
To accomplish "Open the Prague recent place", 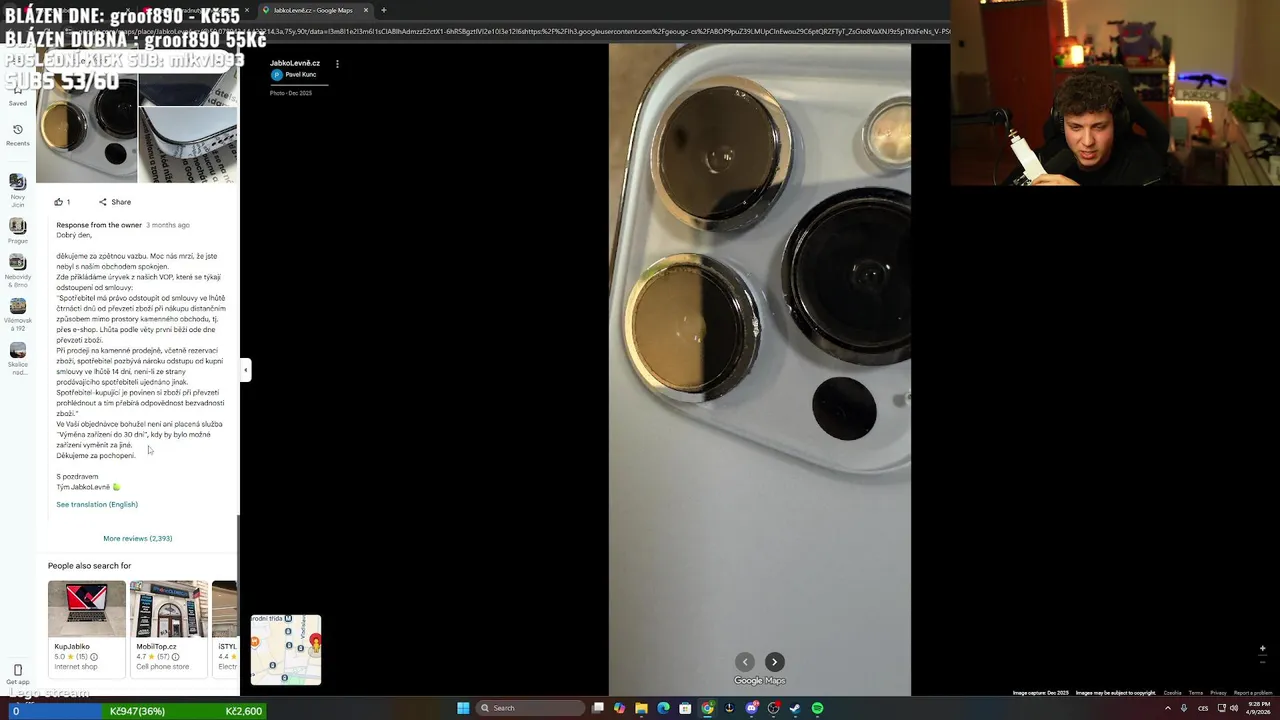I will coord(17,232).
